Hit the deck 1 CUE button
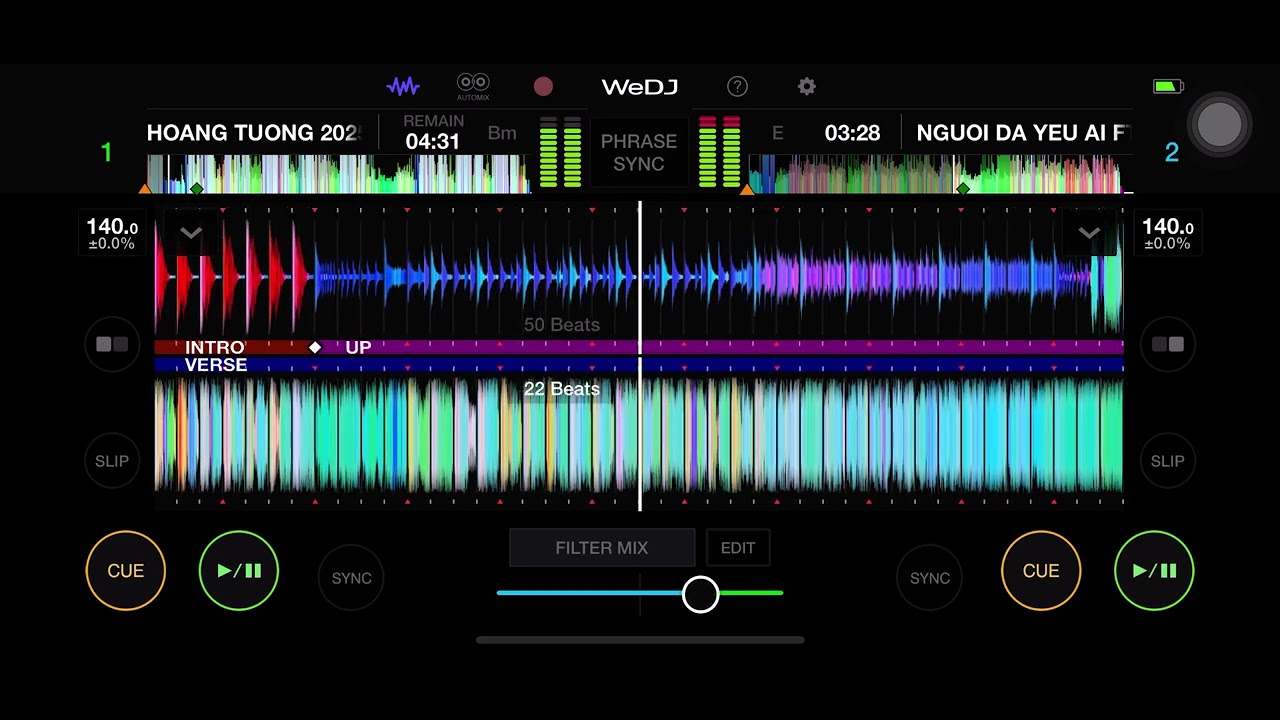This screenshot has height=720, width=1280. pos(126,571)
